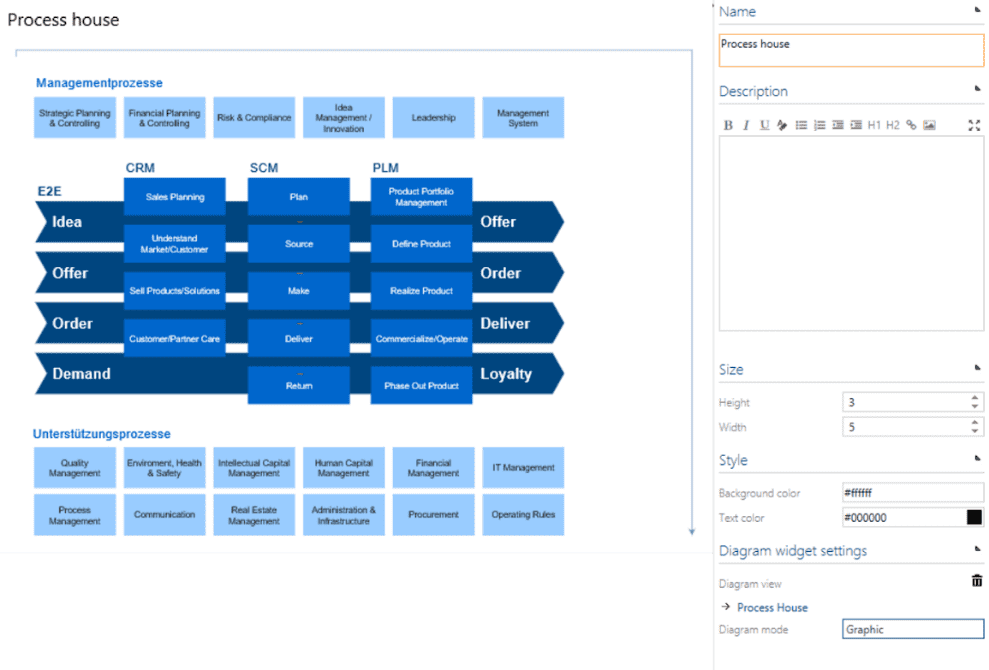The width and height of the screenshot is (989, 670).
Task: Open the Commercialize/Operate process
Action: pyautogui.click(x=421, y=338)
